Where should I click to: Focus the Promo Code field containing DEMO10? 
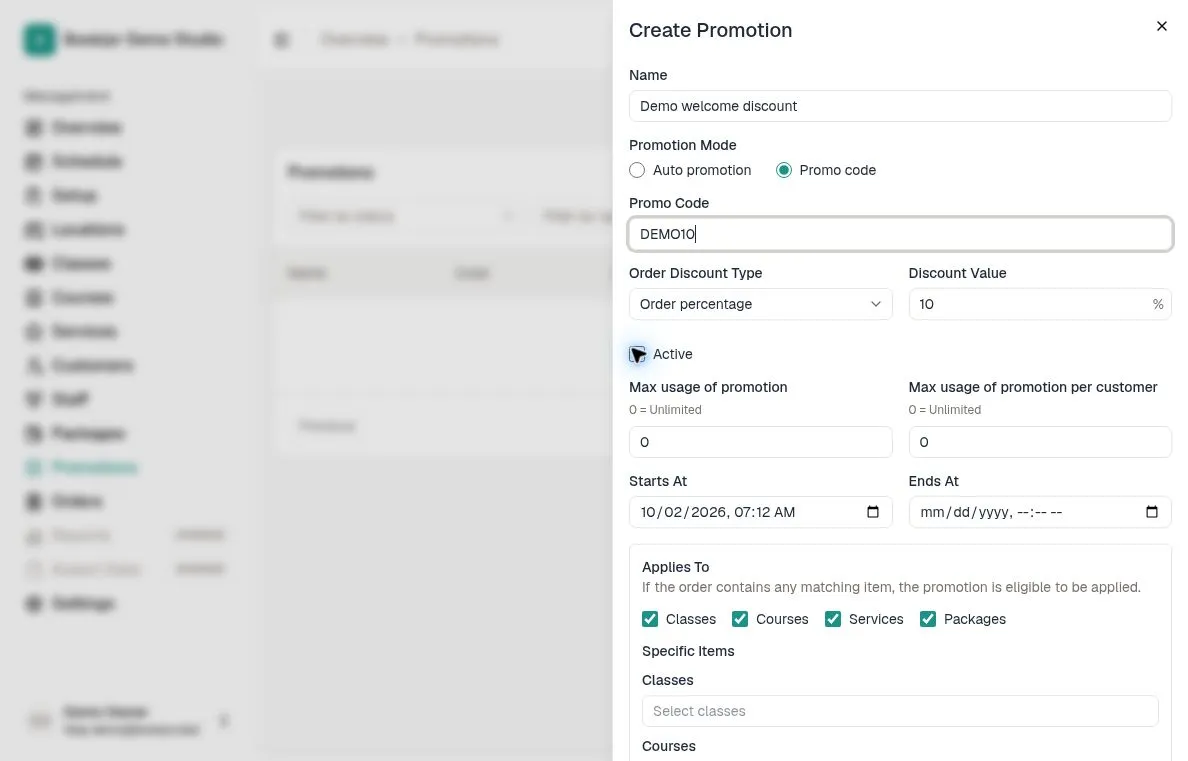pyautogui.click(x=899, y=234)
